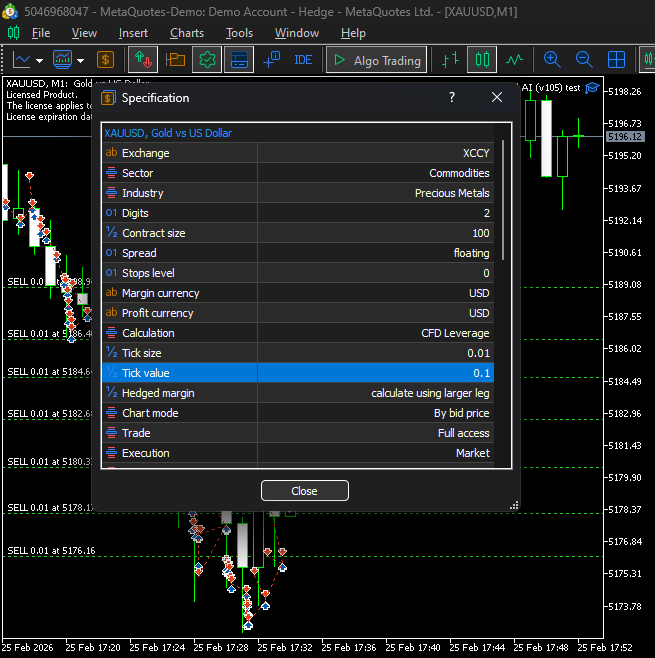655x658 pixels.
Task: Open the Navigator folder icon
Action: coord(175,60)
